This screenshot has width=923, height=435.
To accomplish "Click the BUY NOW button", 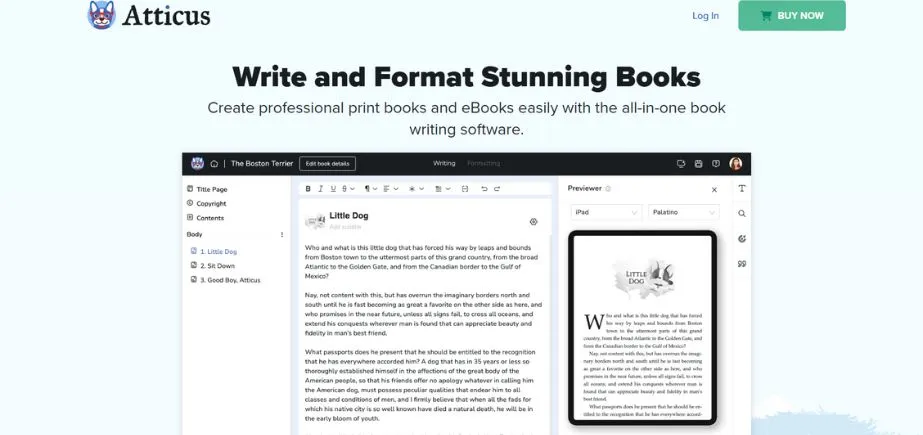I will [792, 15].
